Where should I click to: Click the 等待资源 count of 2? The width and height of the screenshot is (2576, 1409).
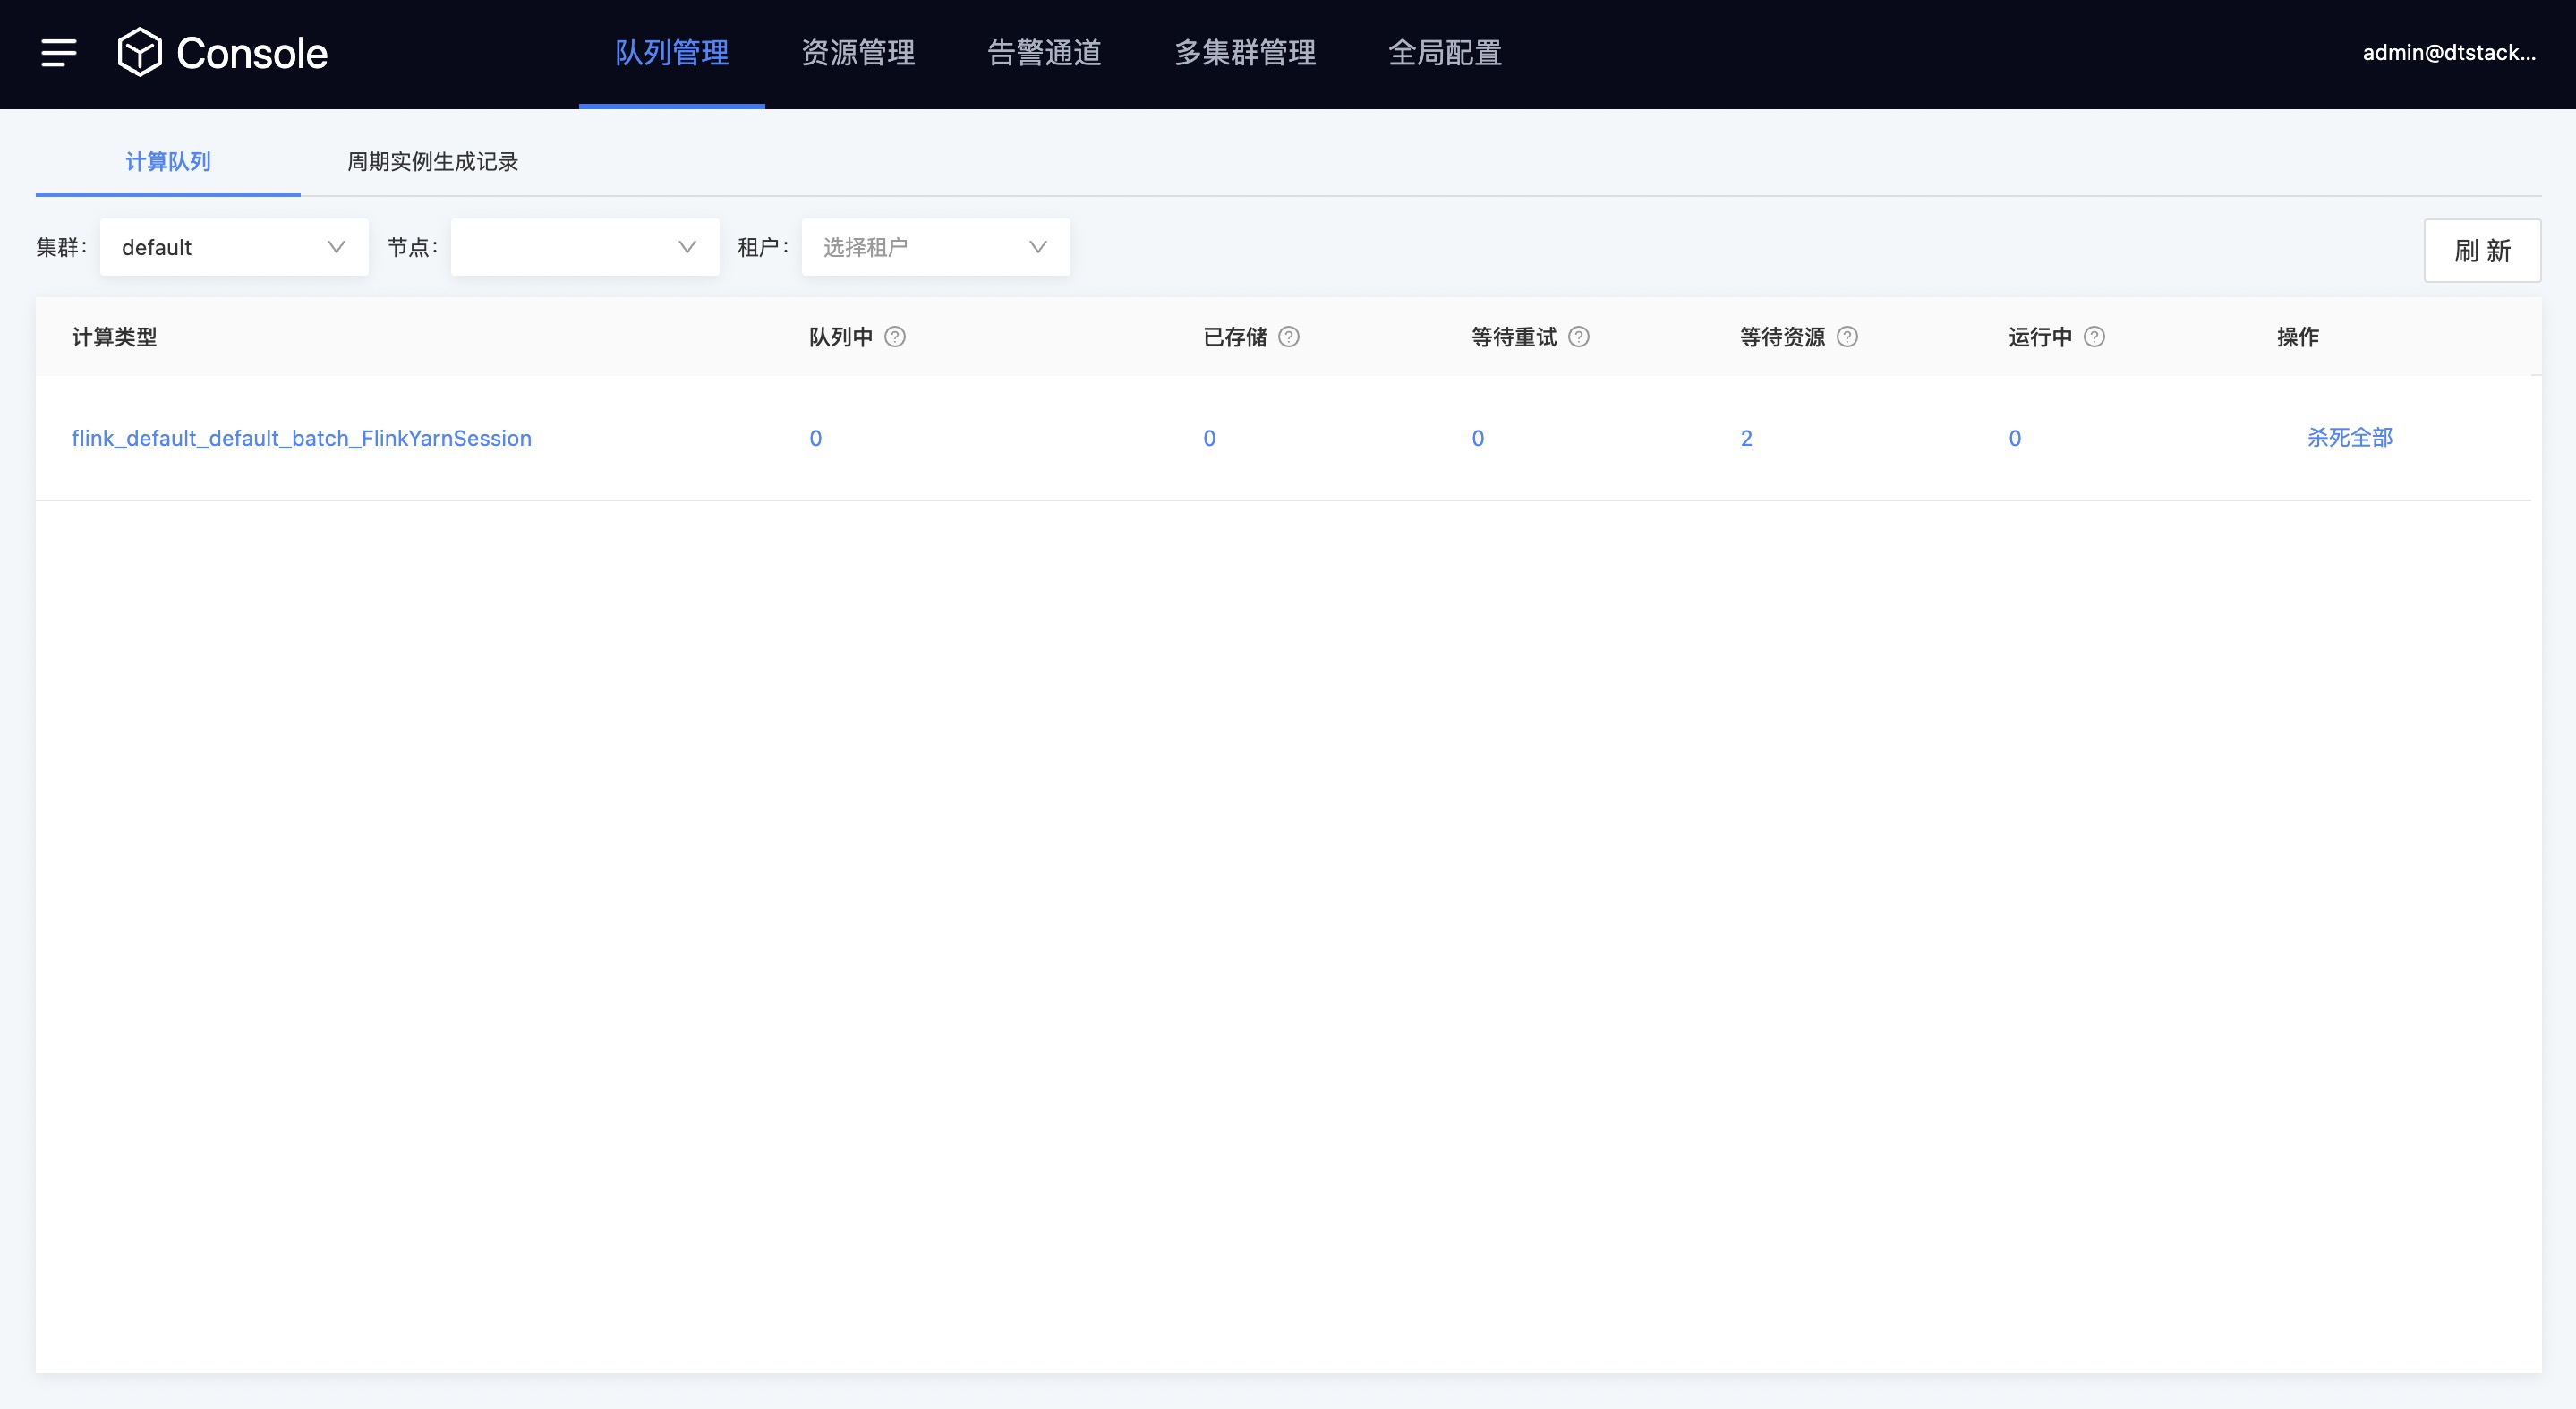click(x=1746, y=438)
